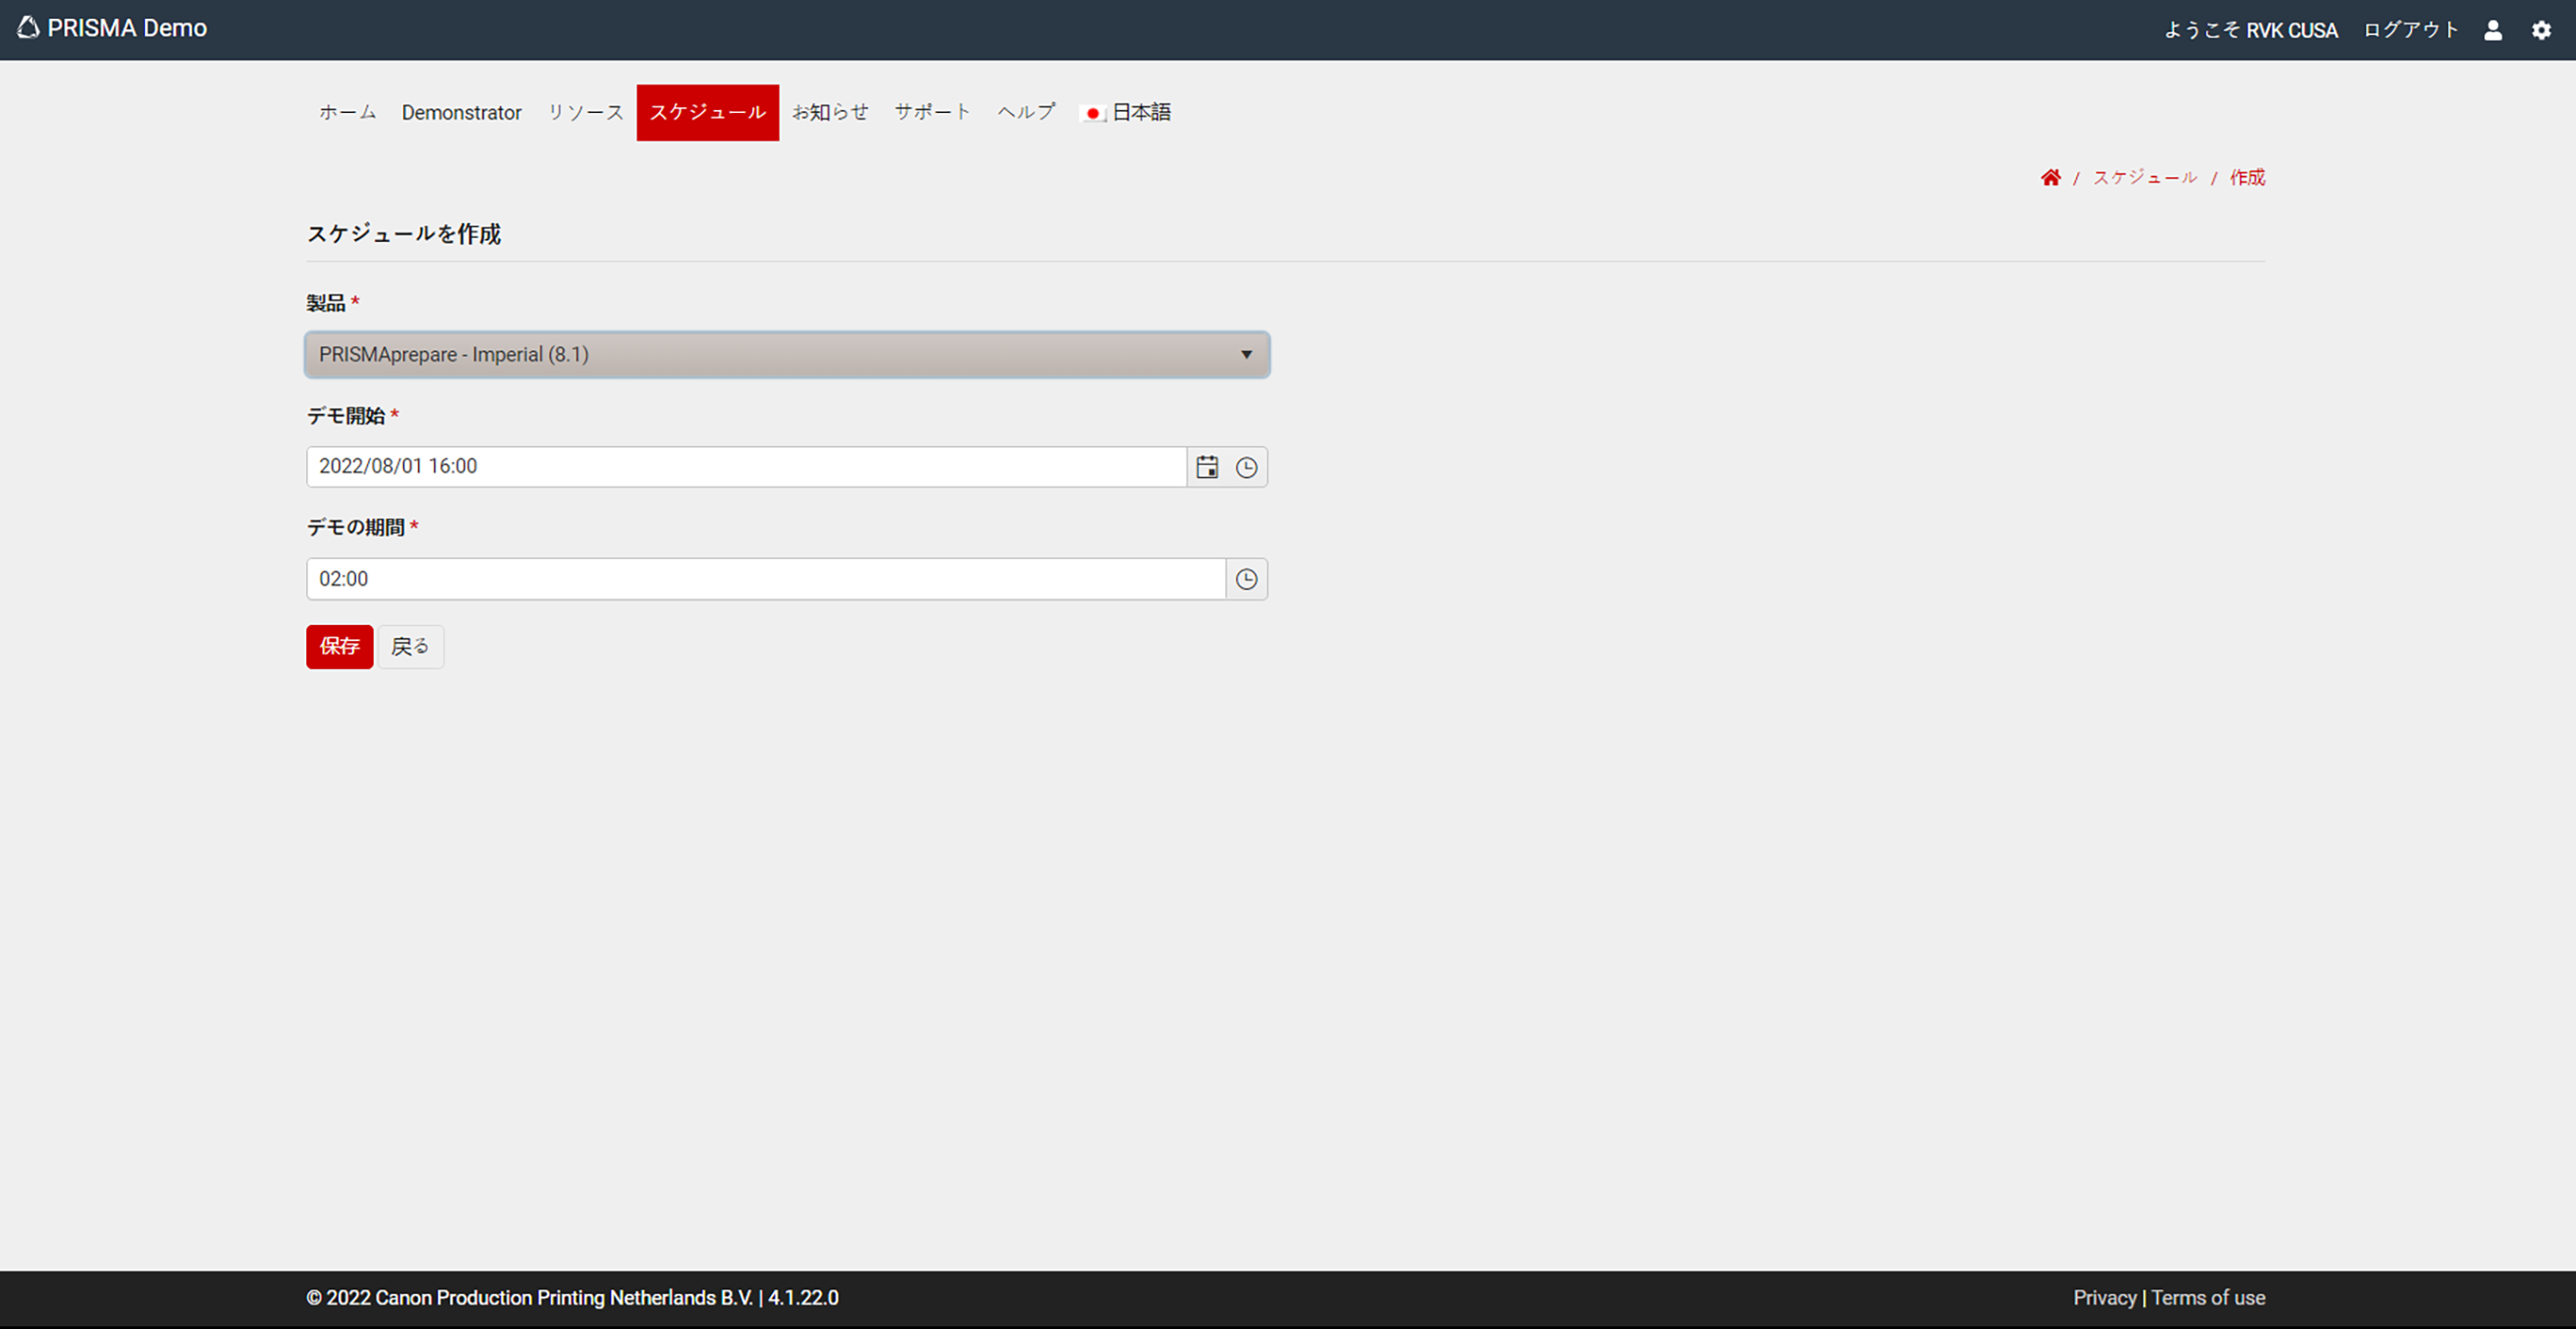Screen dimensions: 2576x1329
Task: Click the 製品 field label
Action: (326, 303)
